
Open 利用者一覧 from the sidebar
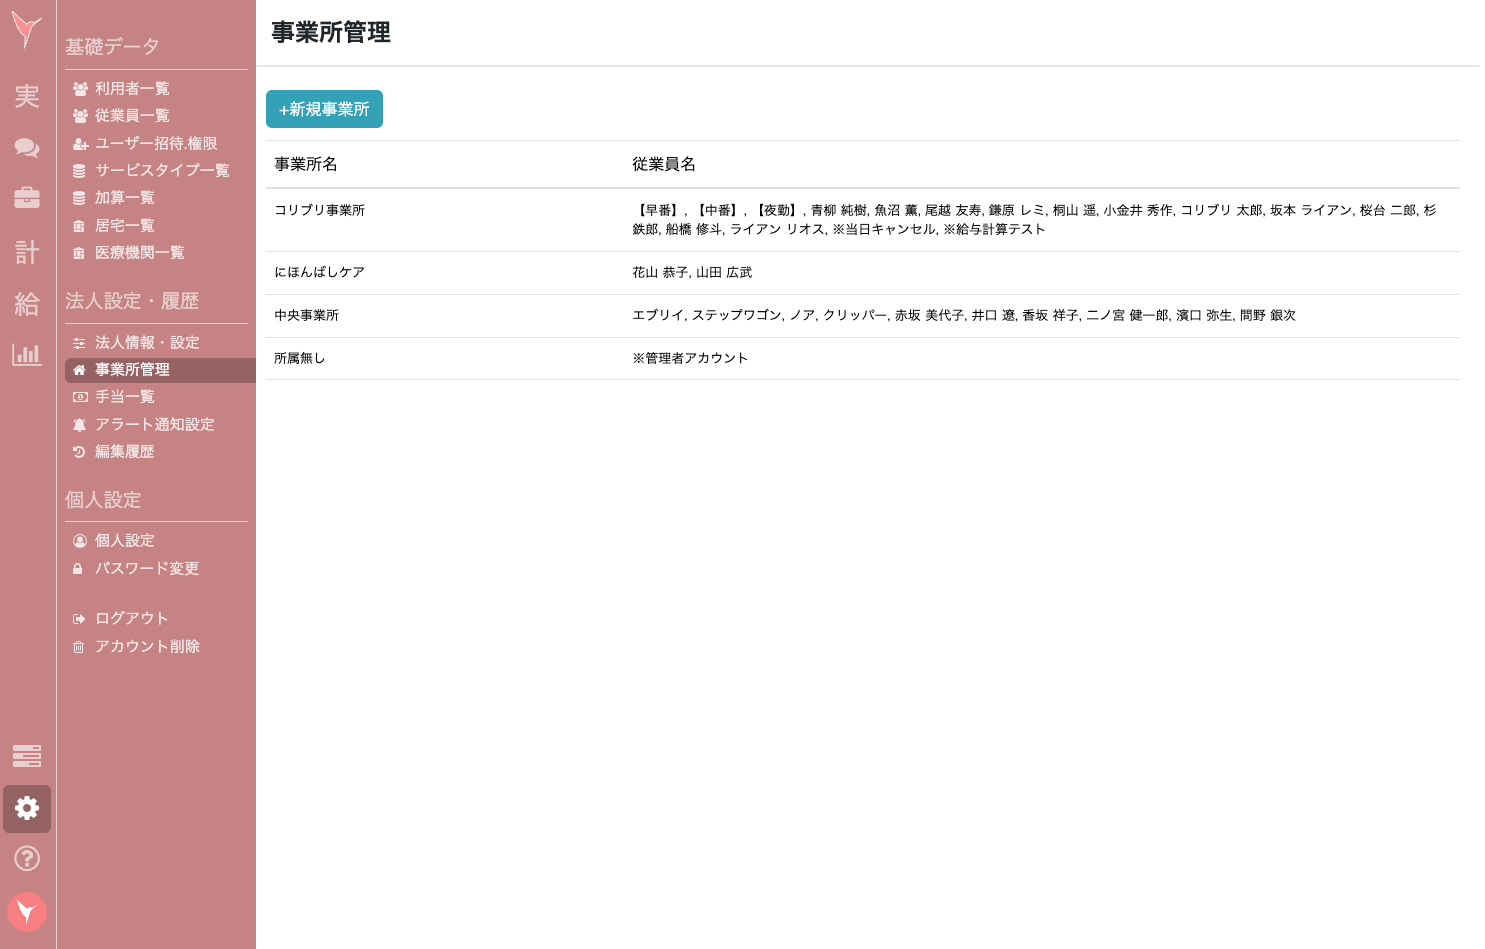pyautogui.click(x=132, y=88)
